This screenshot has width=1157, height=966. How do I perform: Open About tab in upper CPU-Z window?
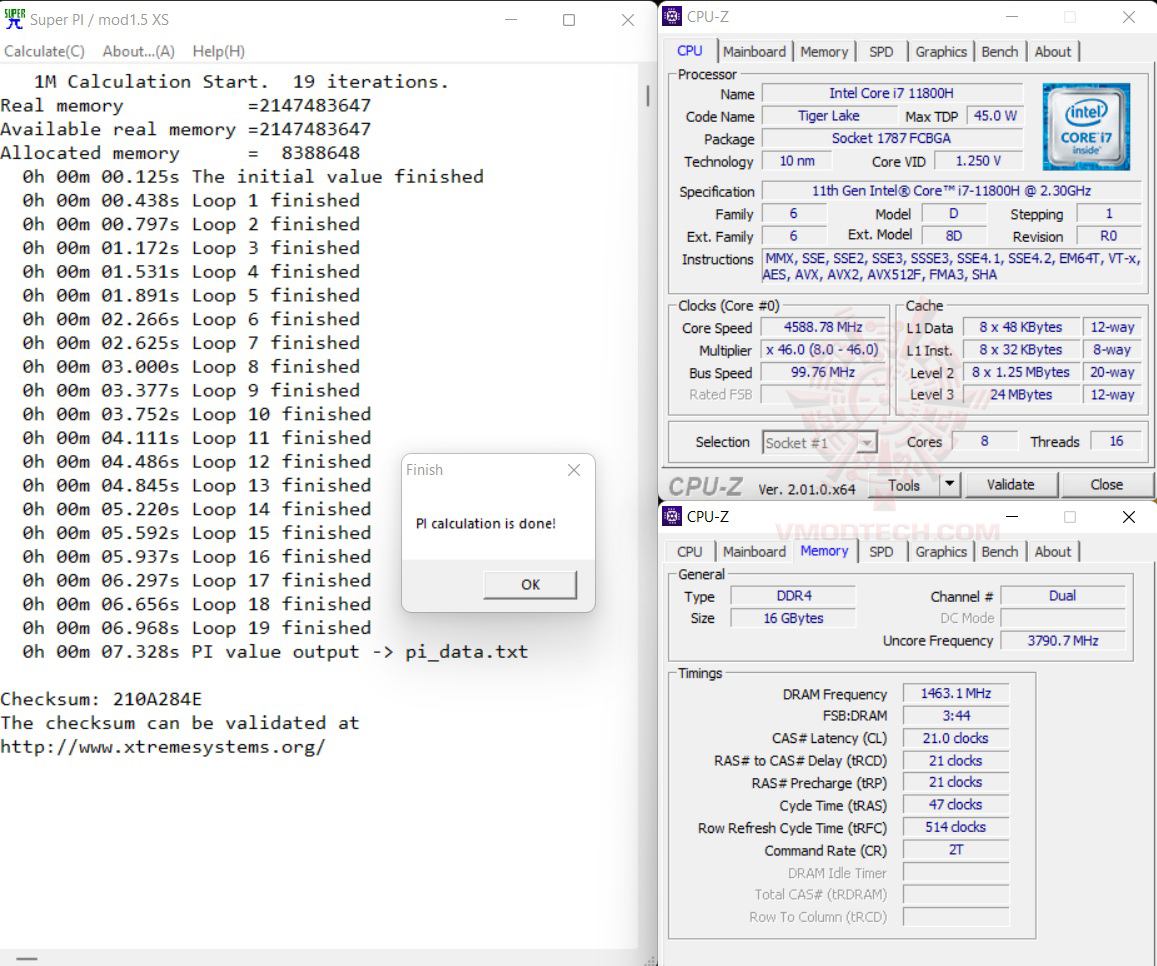click(1052, 52)
